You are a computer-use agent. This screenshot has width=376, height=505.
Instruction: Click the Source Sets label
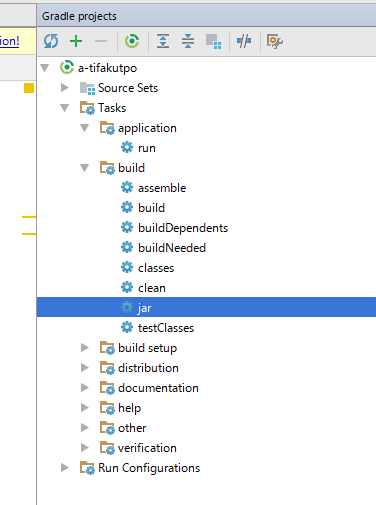click(128, 88)
